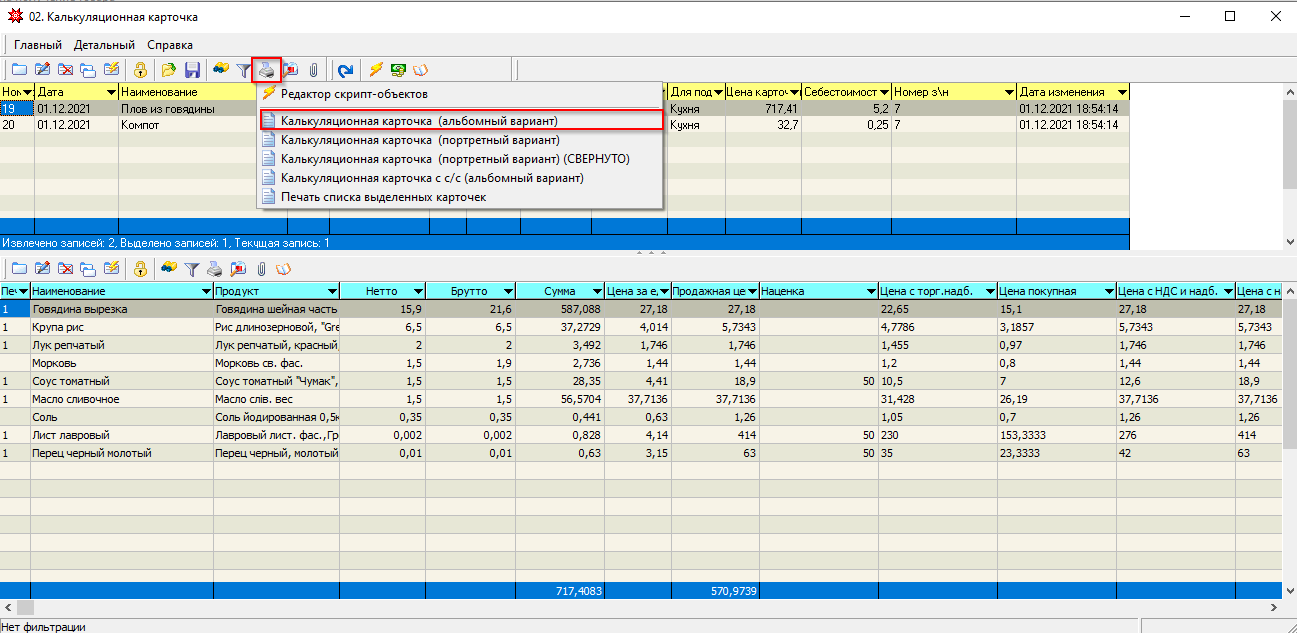Screen dimensions: 1297x633
Task: Click the padlock icon in the lower toolbar
Action: coord(141,269)
